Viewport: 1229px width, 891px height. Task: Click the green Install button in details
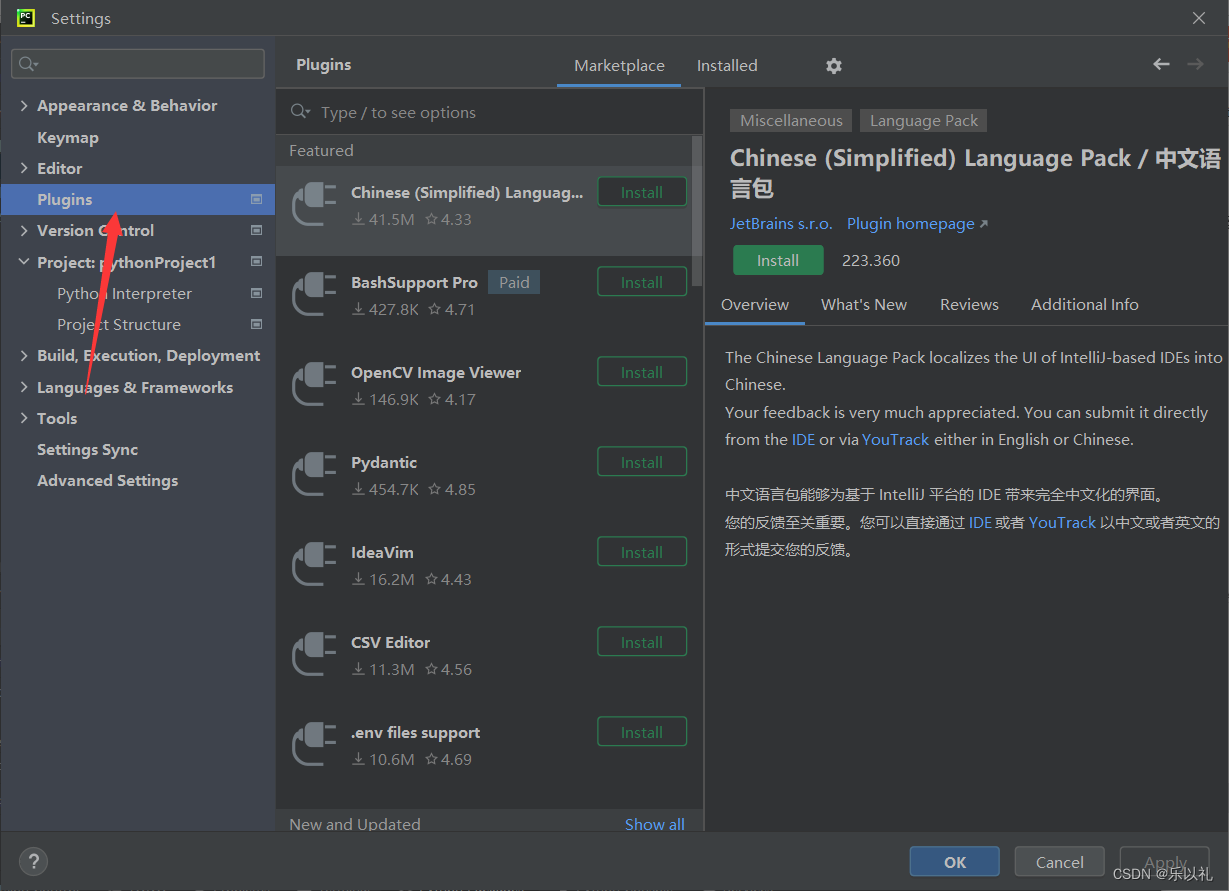coord(778,260)
